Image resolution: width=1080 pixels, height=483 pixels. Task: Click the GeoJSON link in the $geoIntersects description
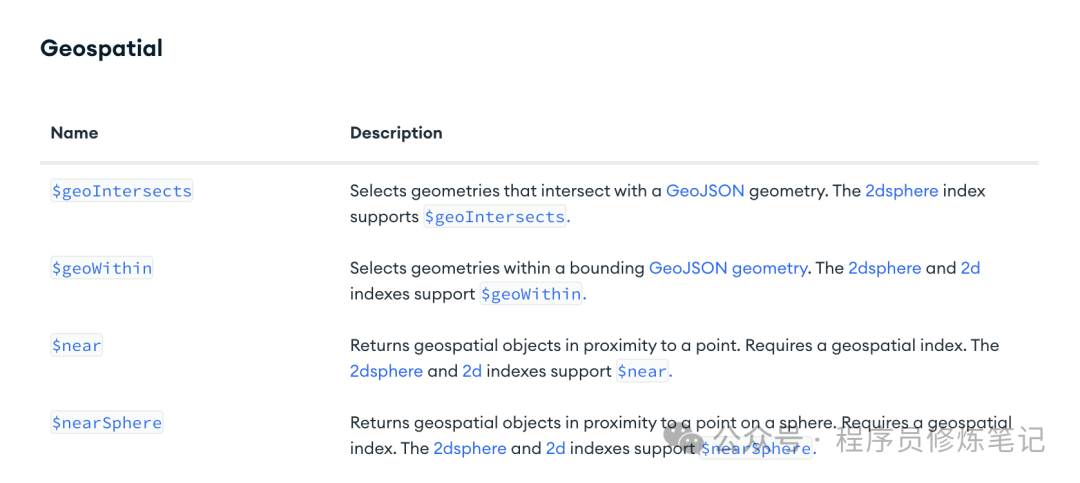[705, 190]
